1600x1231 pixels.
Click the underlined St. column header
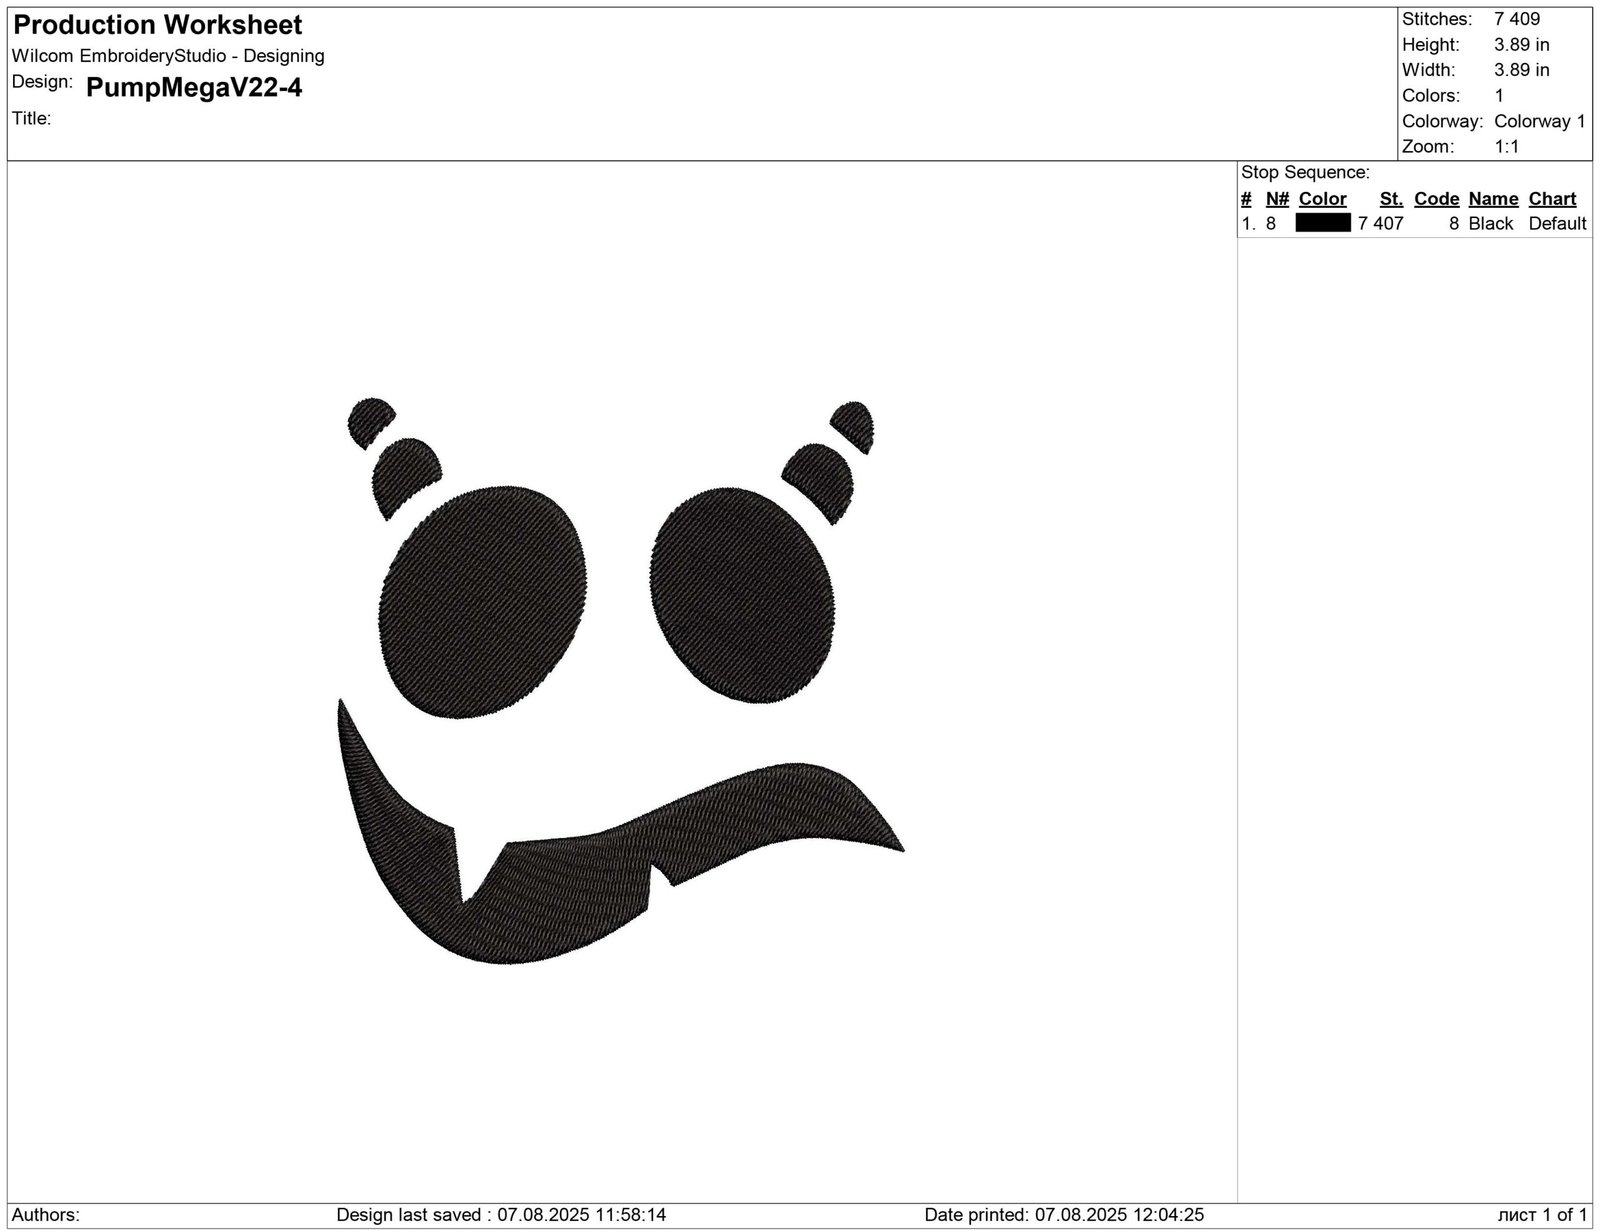pos(1390,198)
